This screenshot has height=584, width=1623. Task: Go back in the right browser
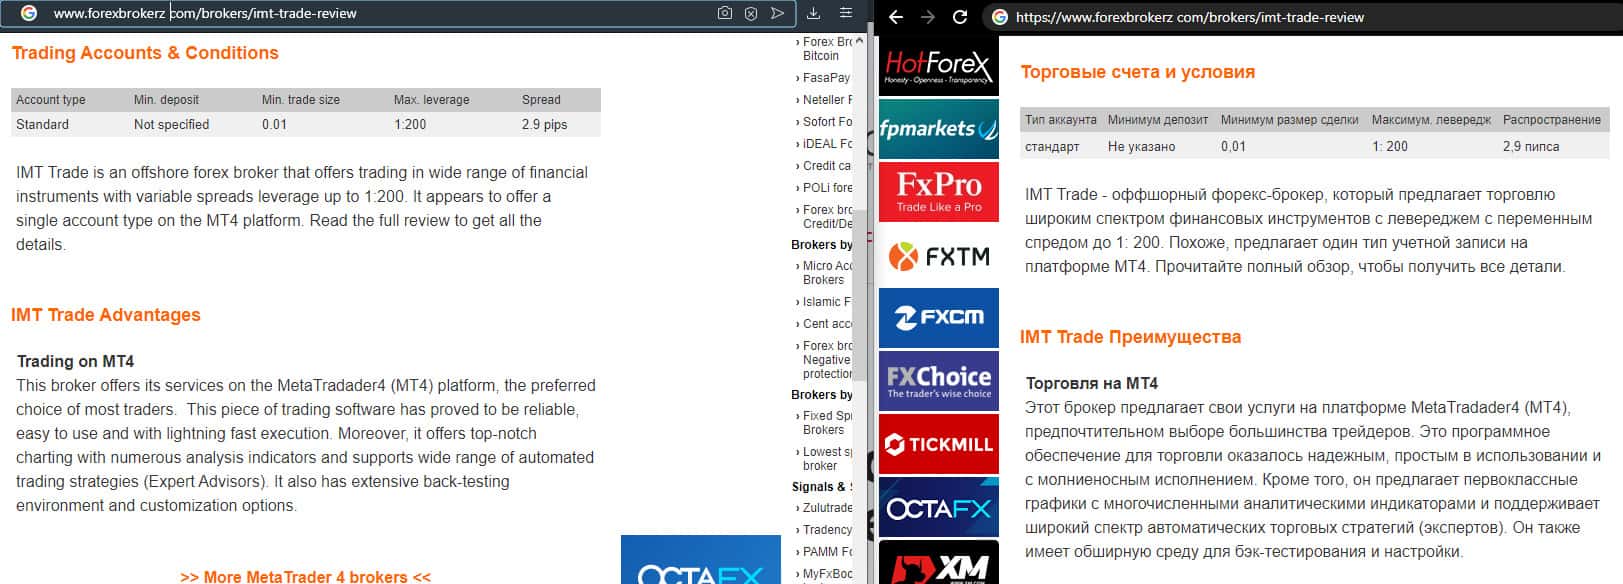[896, 17]
